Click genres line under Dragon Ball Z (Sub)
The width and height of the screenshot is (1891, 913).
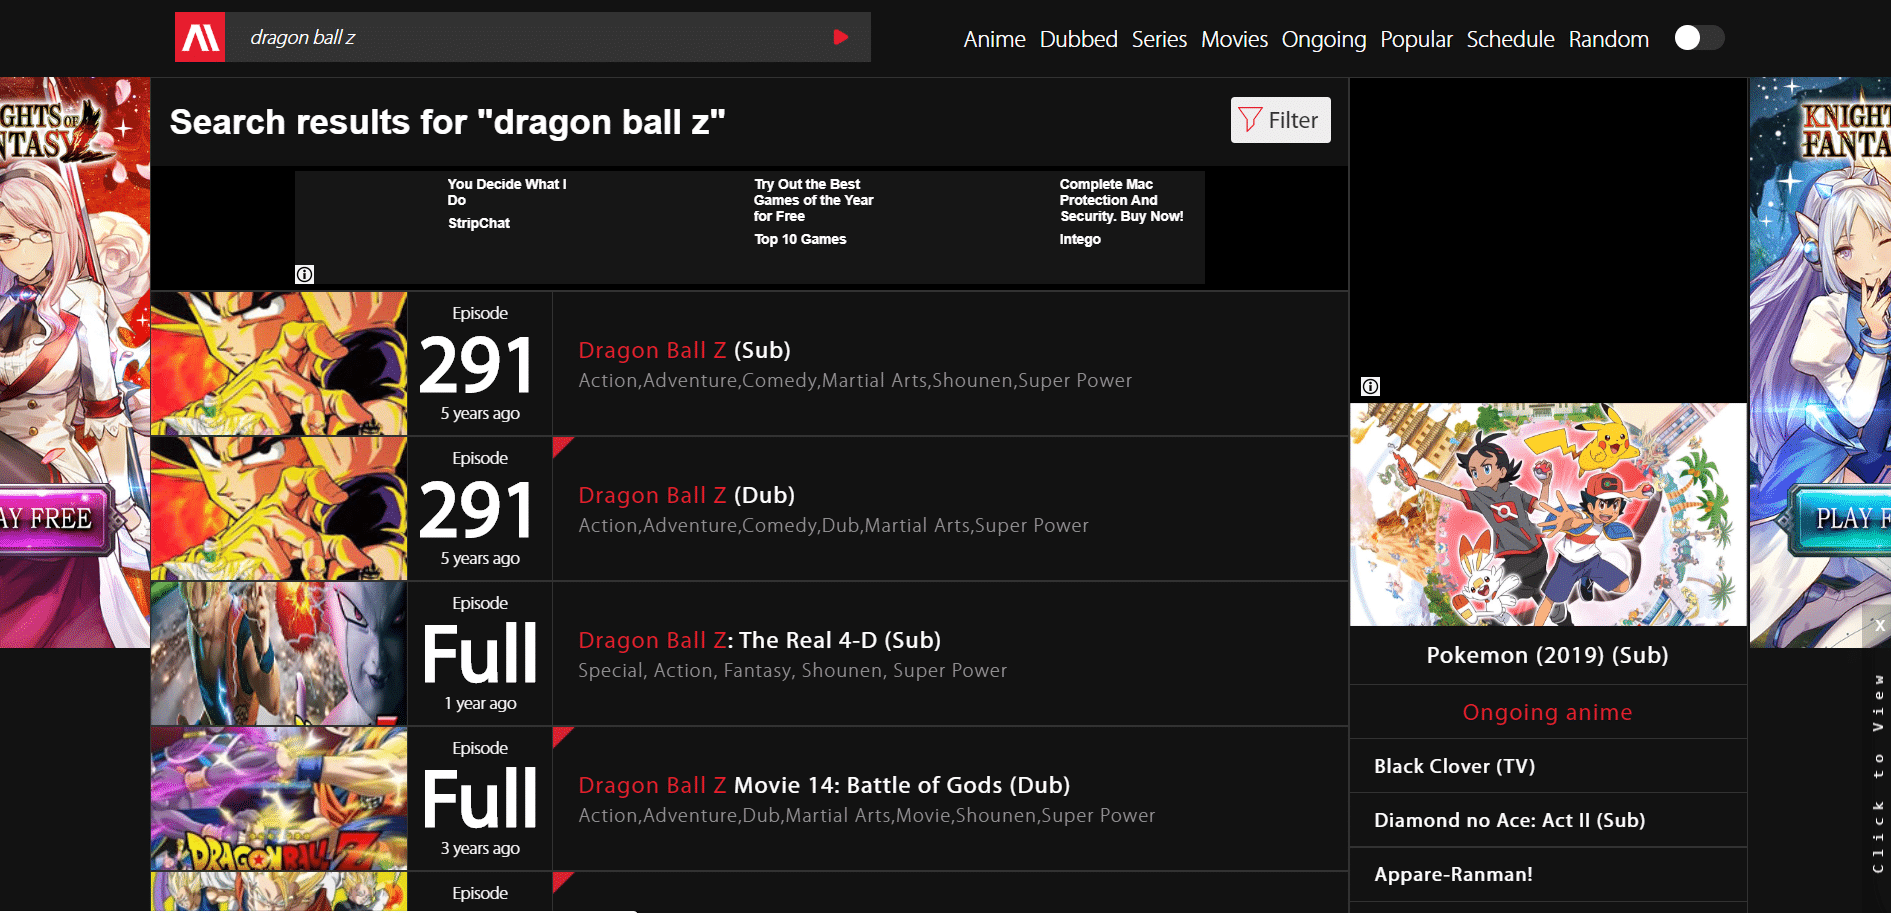pos(855,381)
